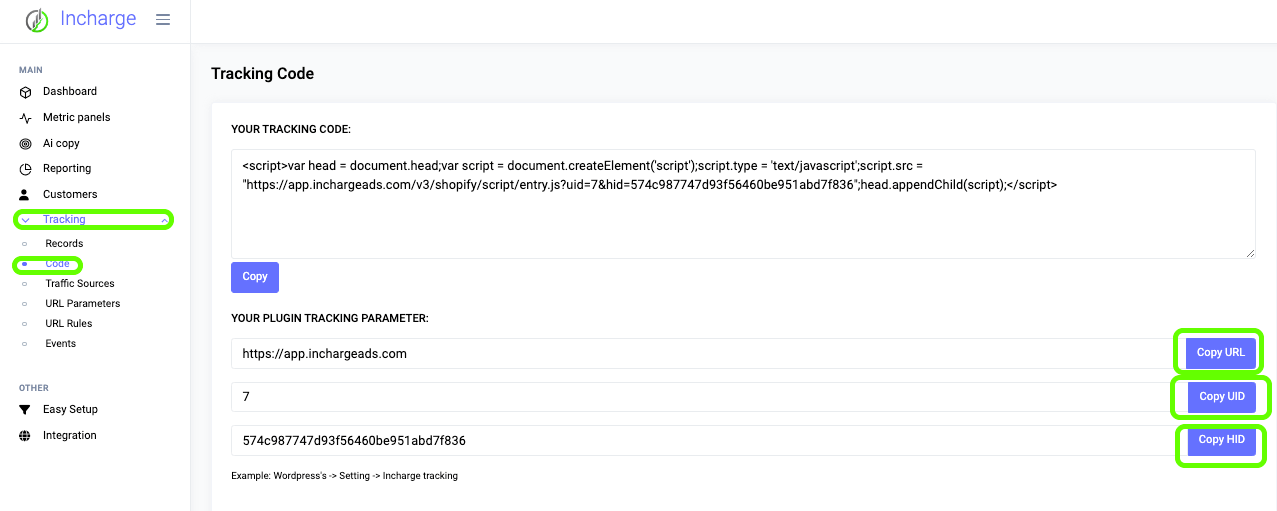The width and height of the screenshot is (1277, 511).
Task: Click the Wordpress example hint text
Action: (x=344, y=476)
